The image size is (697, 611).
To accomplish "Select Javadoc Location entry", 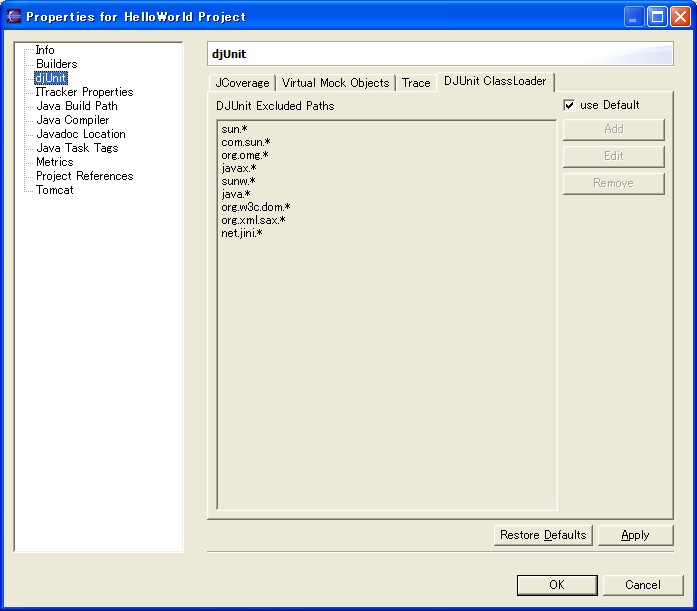I will [x=80, y=134].
